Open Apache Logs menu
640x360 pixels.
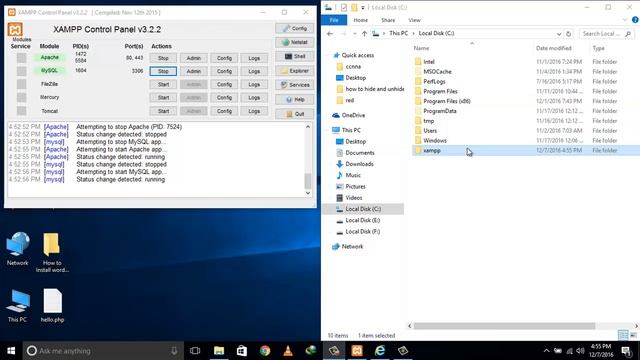click(254, 58)
